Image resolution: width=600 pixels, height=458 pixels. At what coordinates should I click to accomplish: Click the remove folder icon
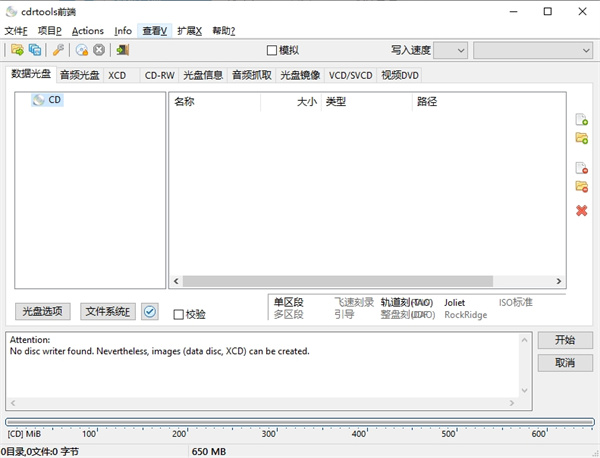click(582, 186)
